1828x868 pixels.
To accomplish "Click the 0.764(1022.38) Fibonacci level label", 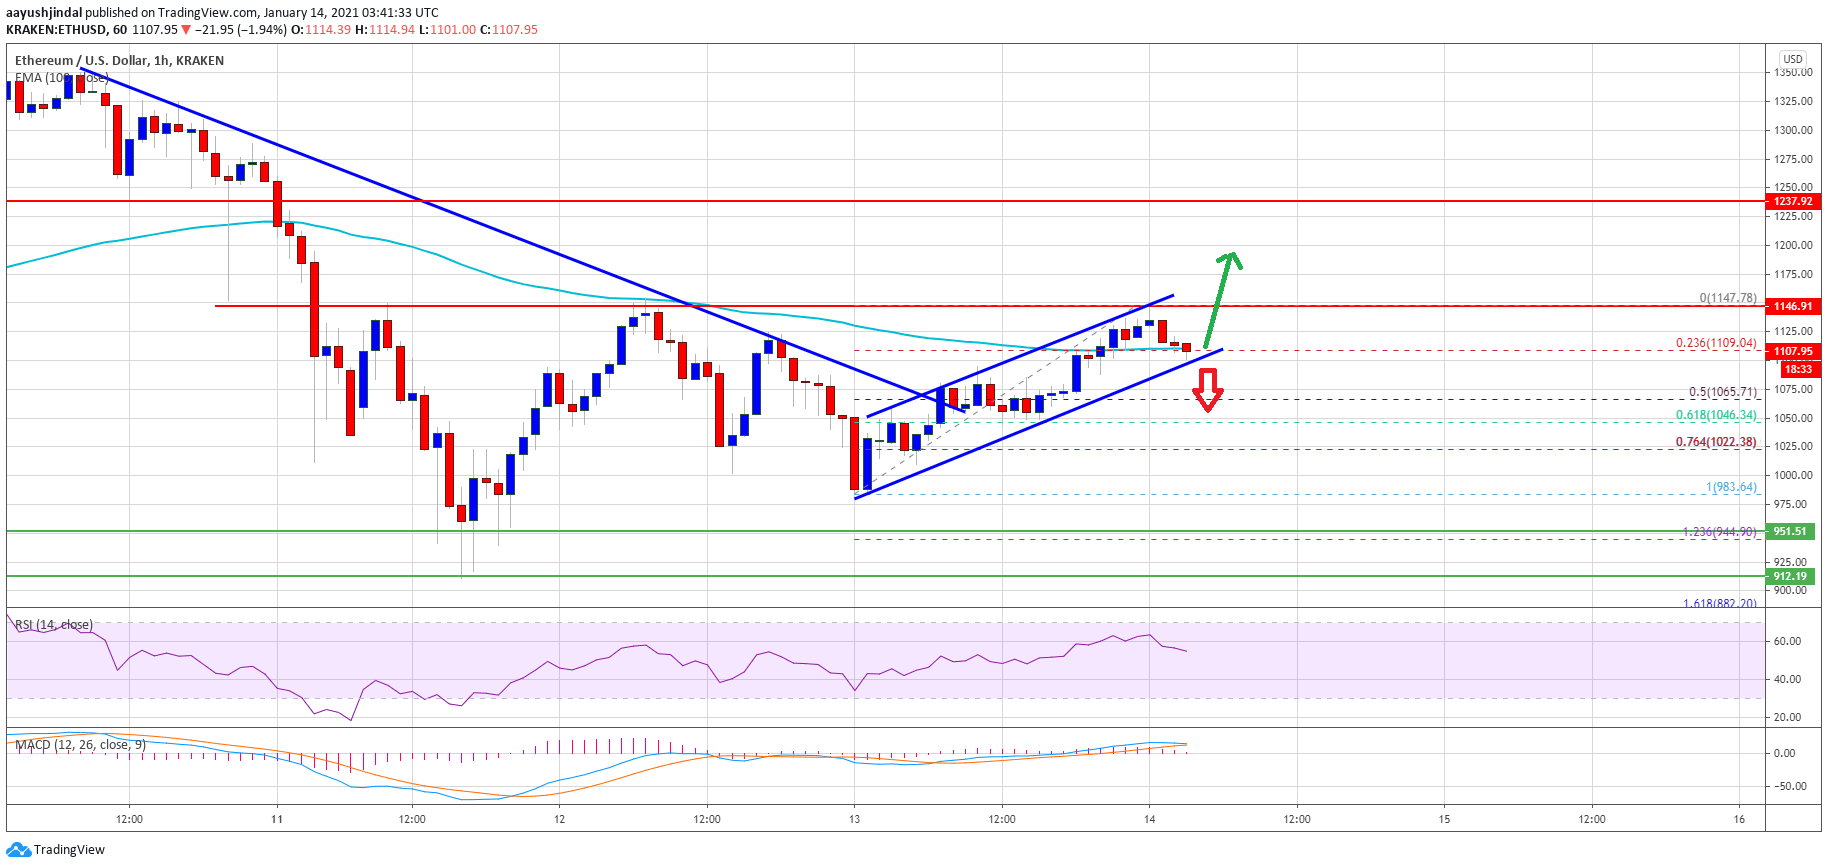I will (x=1716, y=442).
